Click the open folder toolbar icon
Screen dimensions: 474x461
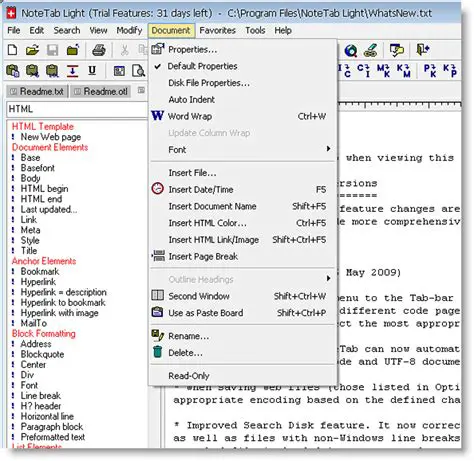coord(32,50)
